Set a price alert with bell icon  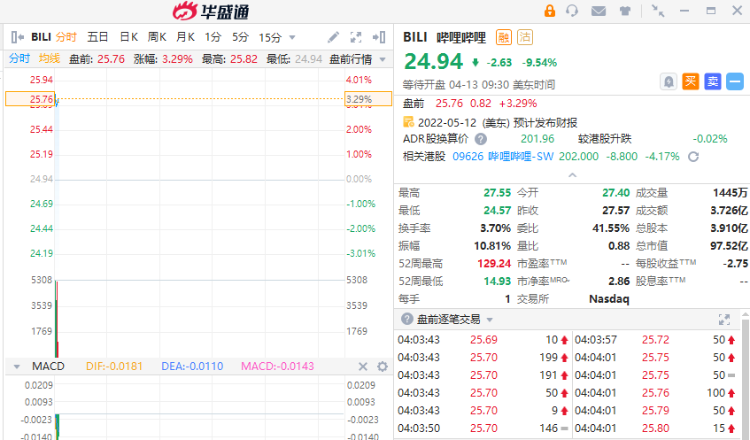click(668, 81)
